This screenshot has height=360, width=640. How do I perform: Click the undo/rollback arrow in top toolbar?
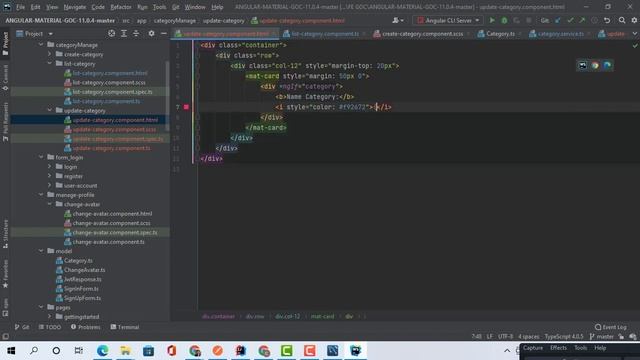coord(607,20)
